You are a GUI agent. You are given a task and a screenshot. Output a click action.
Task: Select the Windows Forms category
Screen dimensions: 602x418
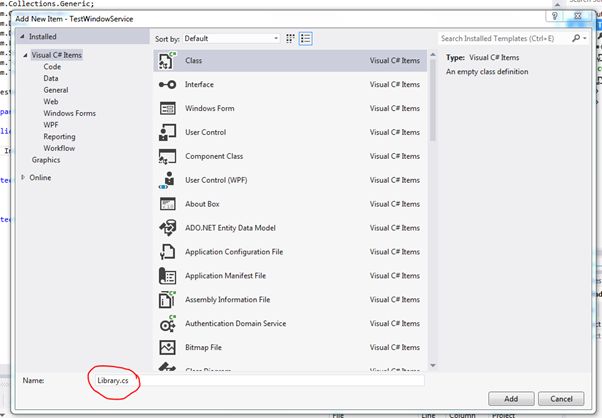(69, 113)
